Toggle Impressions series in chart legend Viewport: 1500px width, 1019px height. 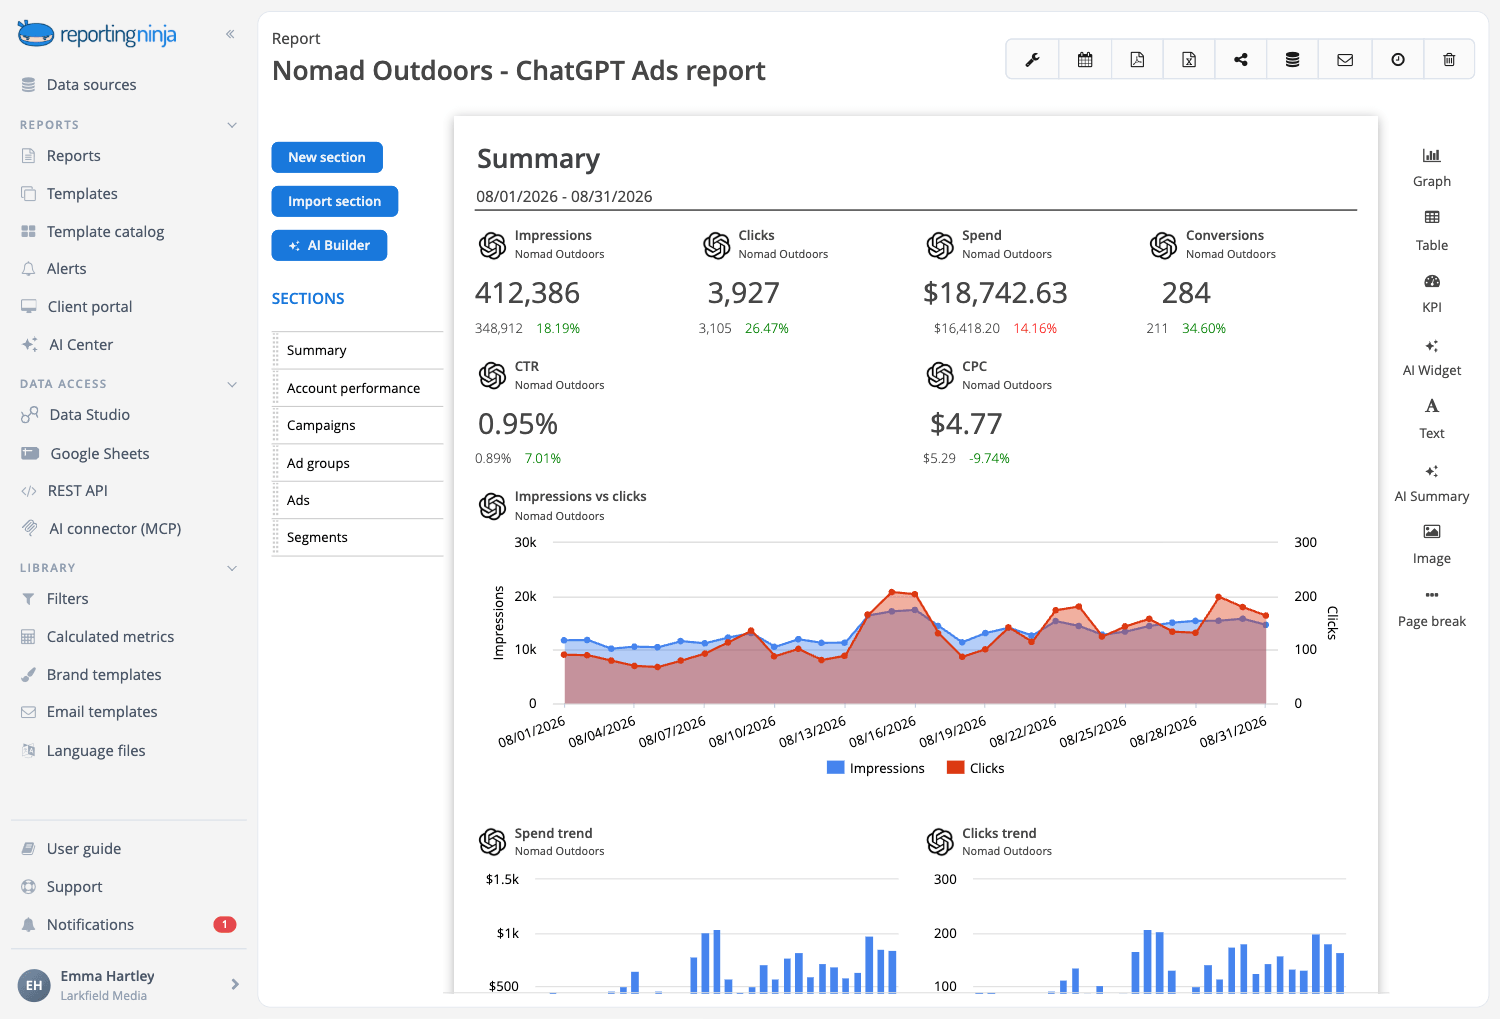coord(876,768)
